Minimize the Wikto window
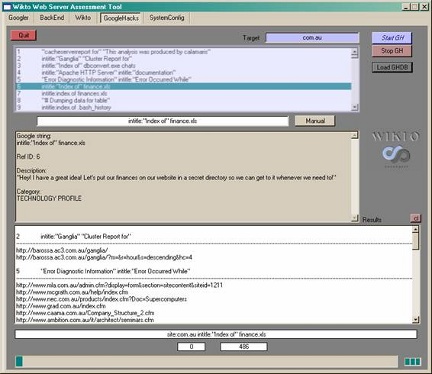The height and width of the screenshot is (374, 432). pos(406,7)
